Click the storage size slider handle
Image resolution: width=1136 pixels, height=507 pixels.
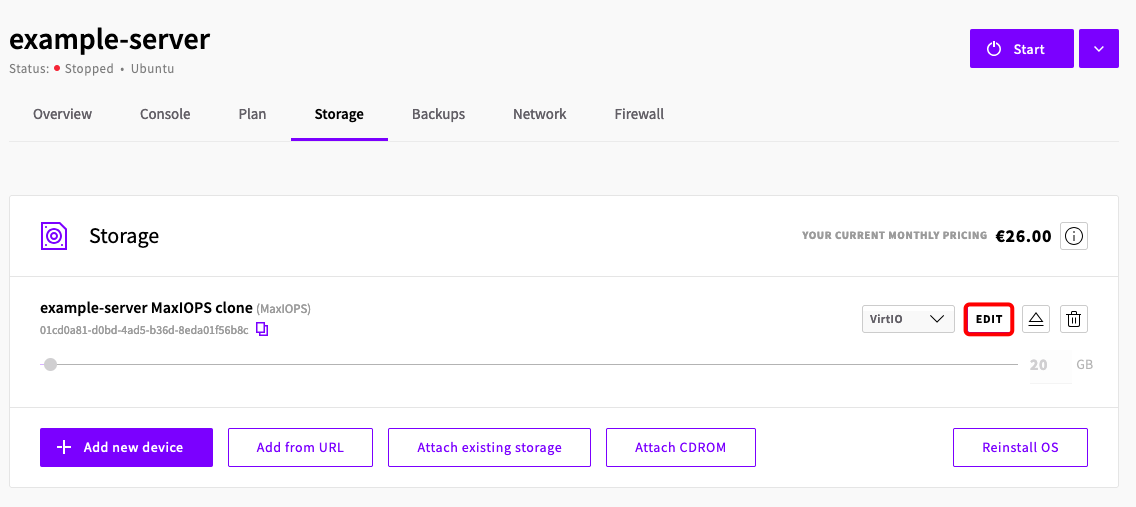tap(50, 364)
